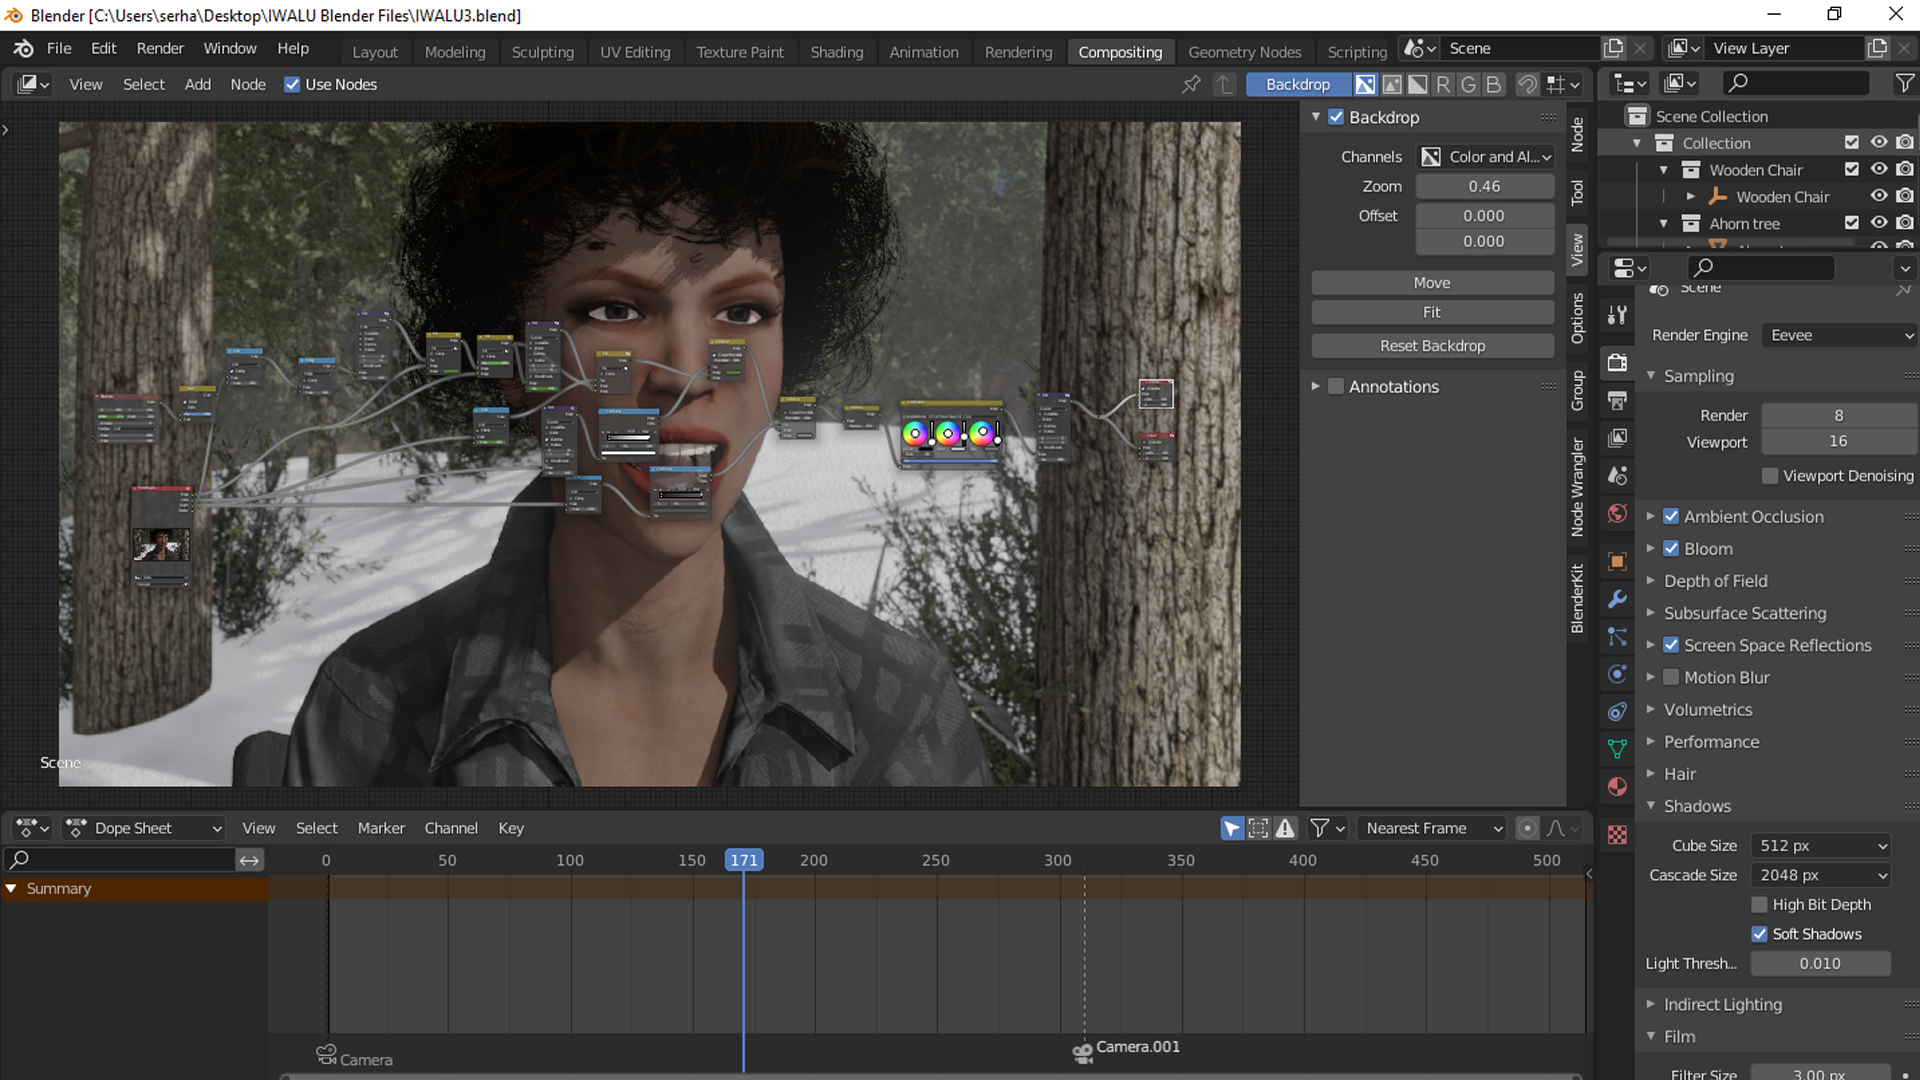
Task: Open the Node Wrangler sidebar tab
Action: (x=1577, y=487)
